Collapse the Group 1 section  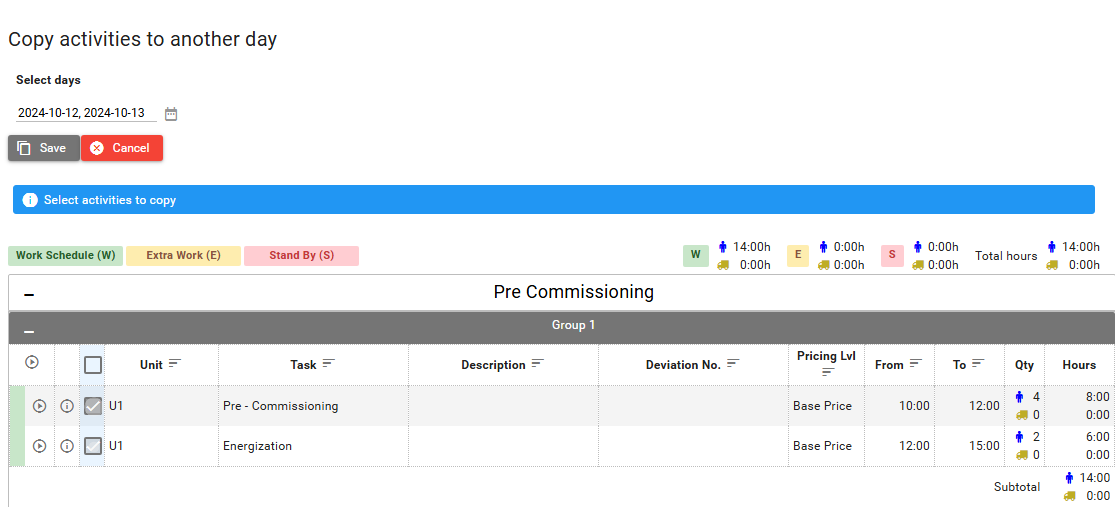point(29,331)
